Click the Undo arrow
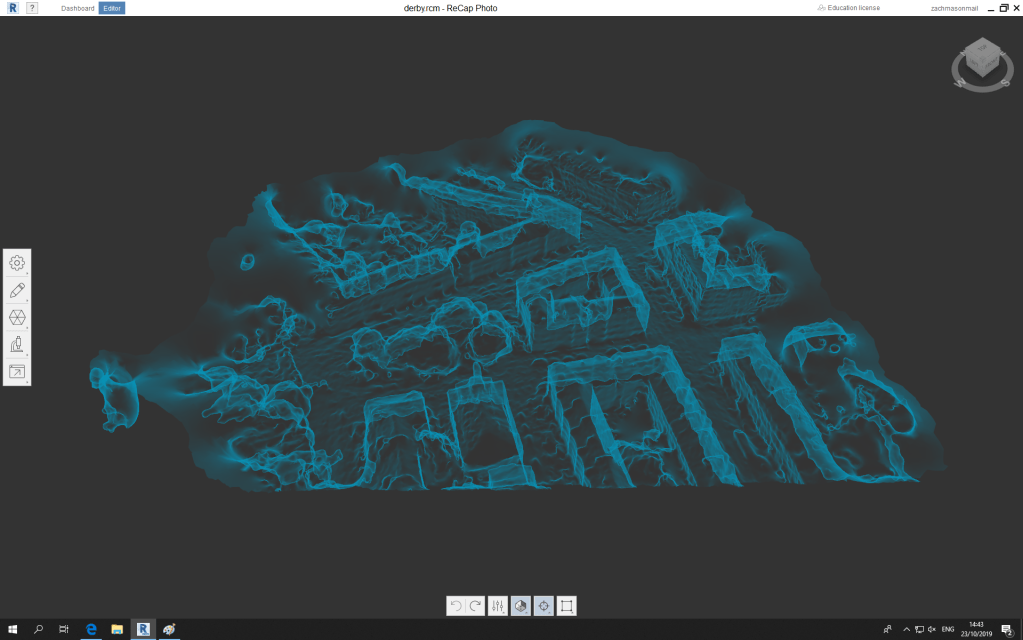This screenshot has height=640, width=1023. (456, 606)
